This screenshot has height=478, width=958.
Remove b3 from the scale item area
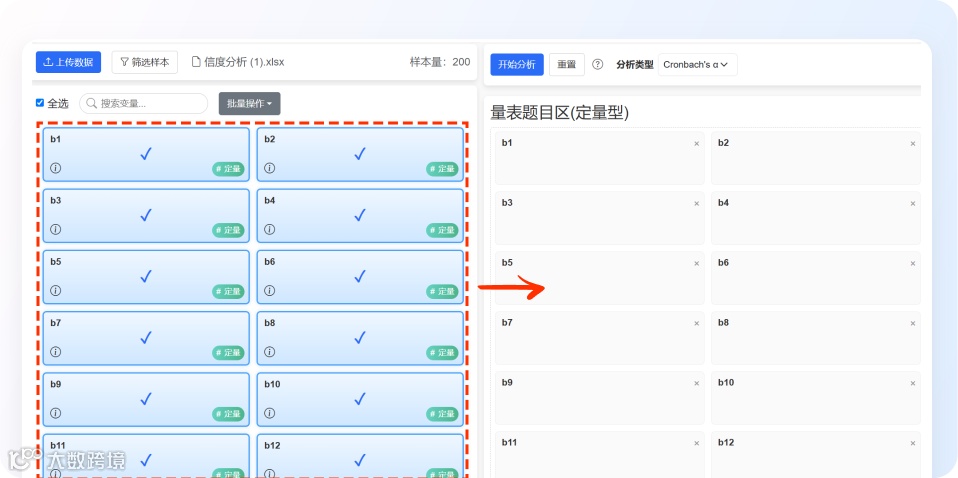click(x=697, y=204)
